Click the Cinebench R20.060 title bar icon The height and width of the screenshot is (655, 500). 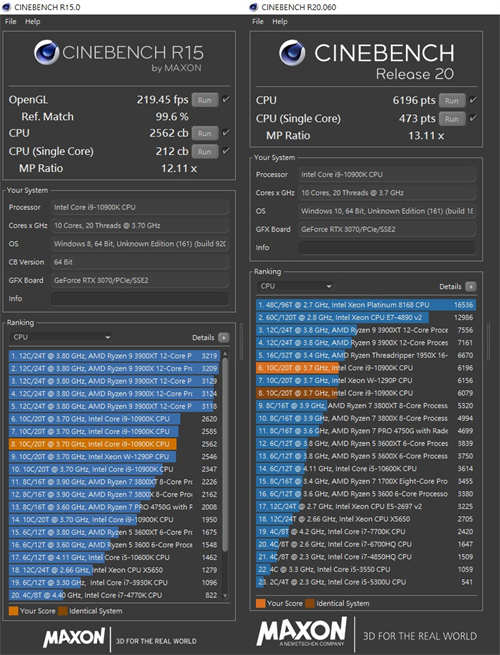pos(253,7)
